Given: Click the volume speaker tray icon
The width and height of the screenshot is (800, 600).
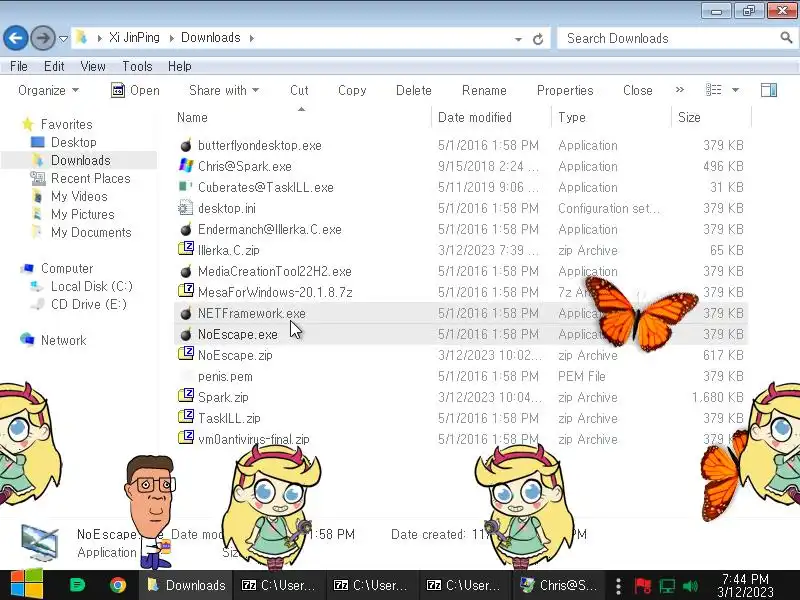Looking at the screenshot, I should (x=690, y=586).
